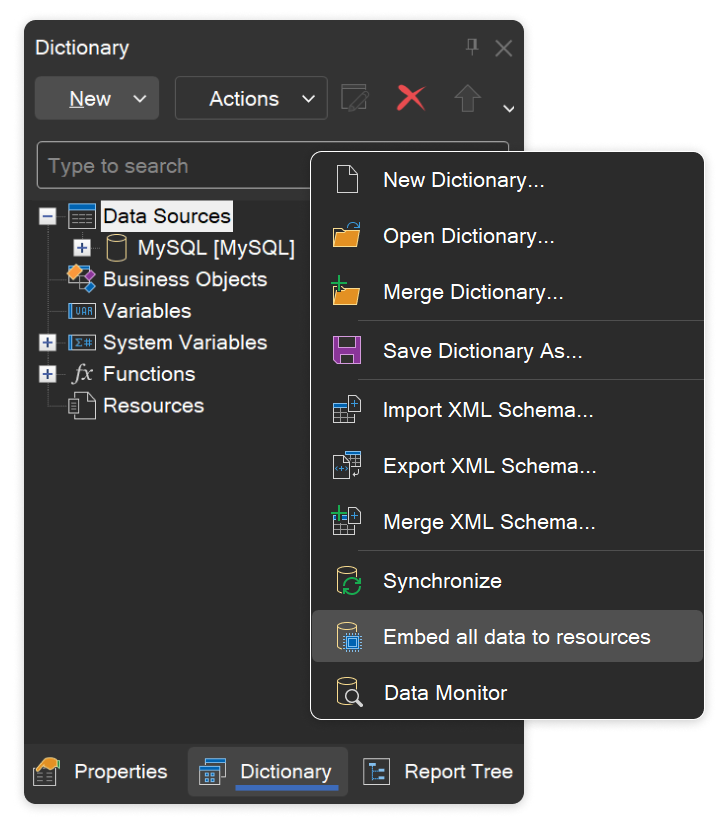Screen dimensions: 728x824
Task: Click the Embed data chip icon
Action: pyautogui.click(x=349, y=636)
